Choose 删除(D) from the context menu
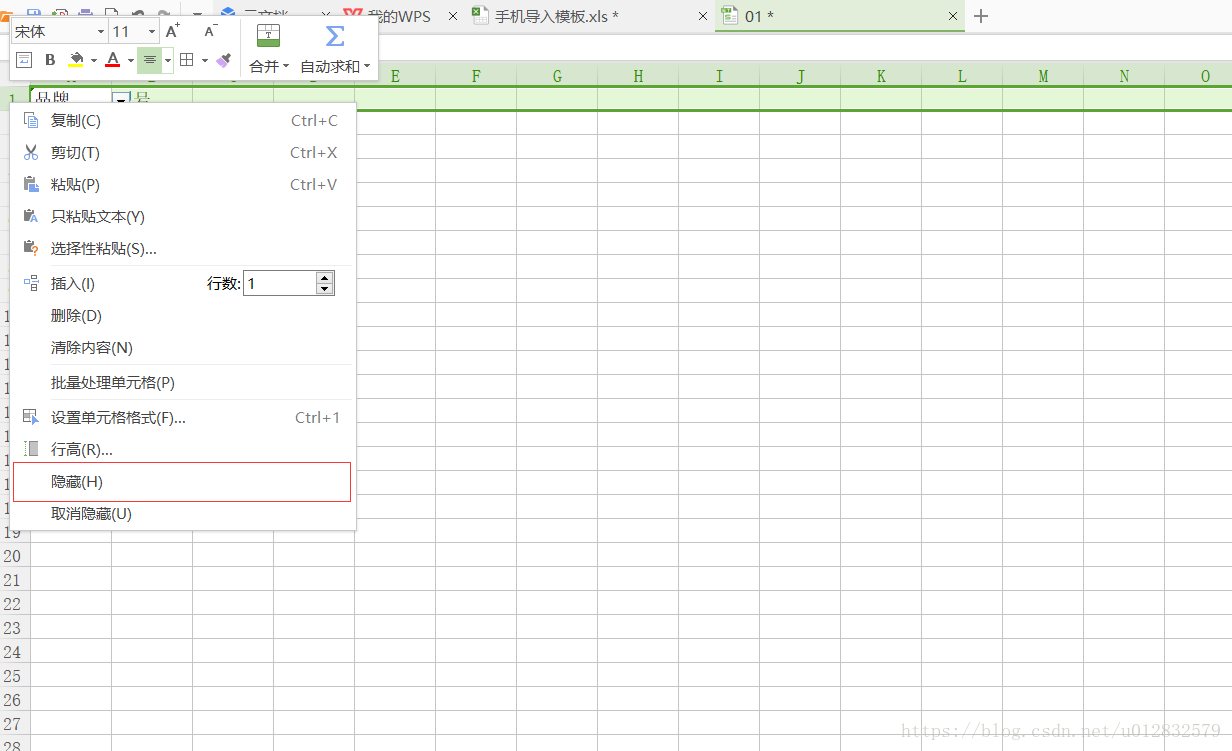The image size is (1232, 751). pos(184,316)
